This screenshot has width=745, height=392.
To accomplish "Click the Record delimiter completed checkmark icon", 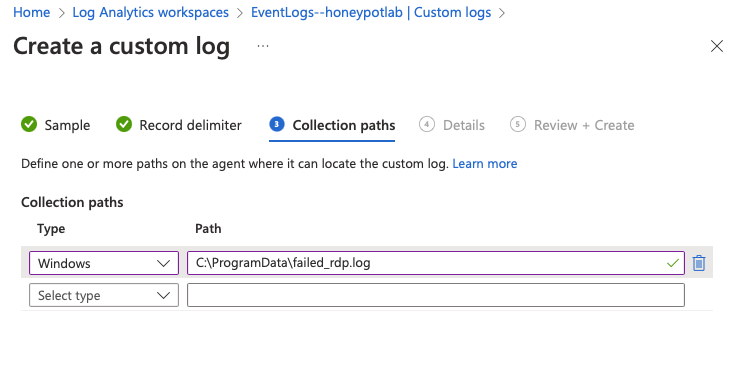I will (x=124, y=124).
